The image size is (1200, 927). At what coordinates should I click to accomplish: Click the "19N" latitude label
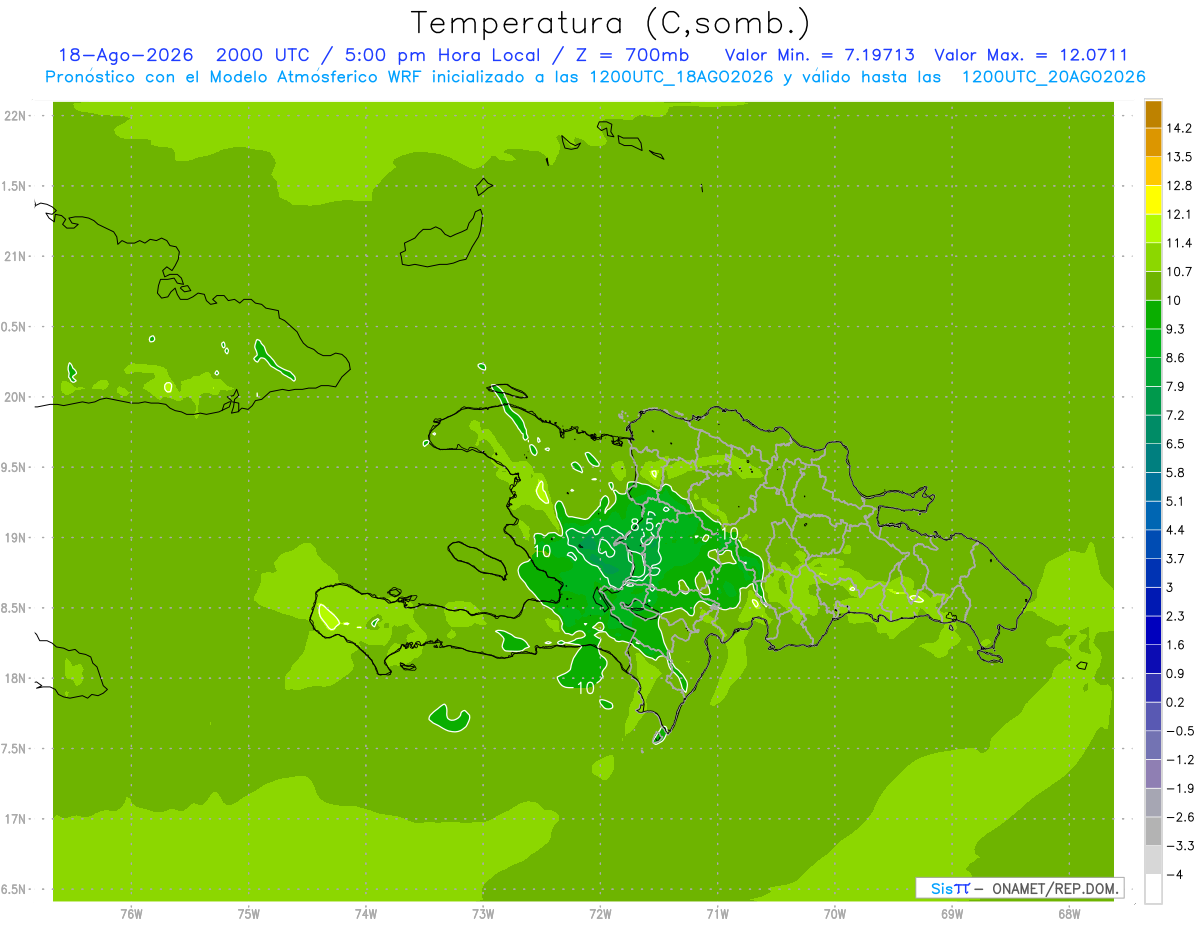[x=15, y=538]
